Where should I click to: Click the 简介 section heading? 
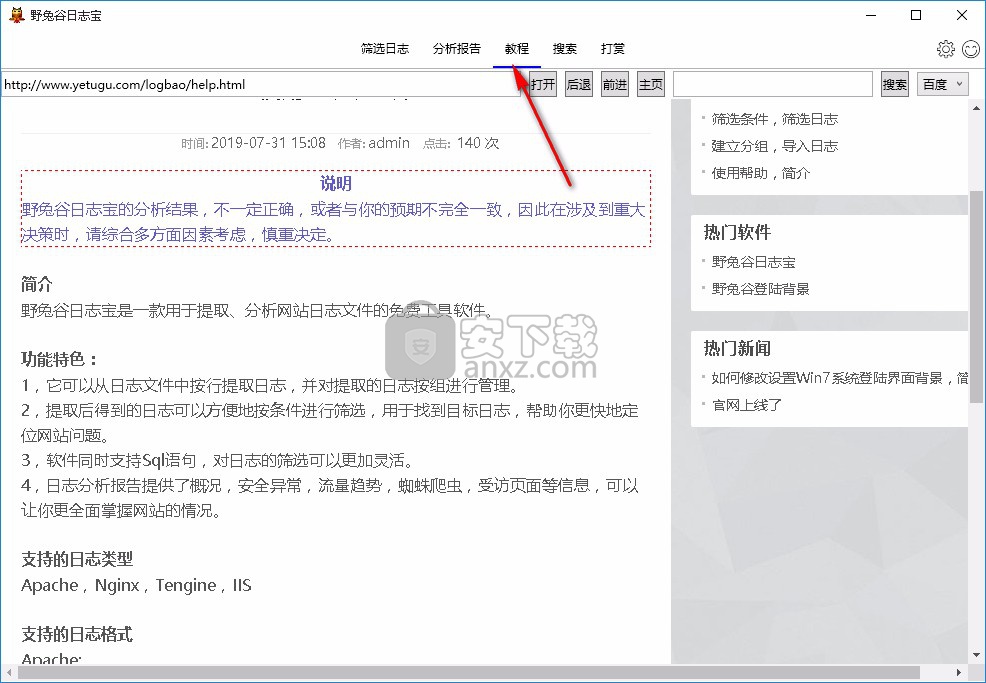tap(37, 284)
